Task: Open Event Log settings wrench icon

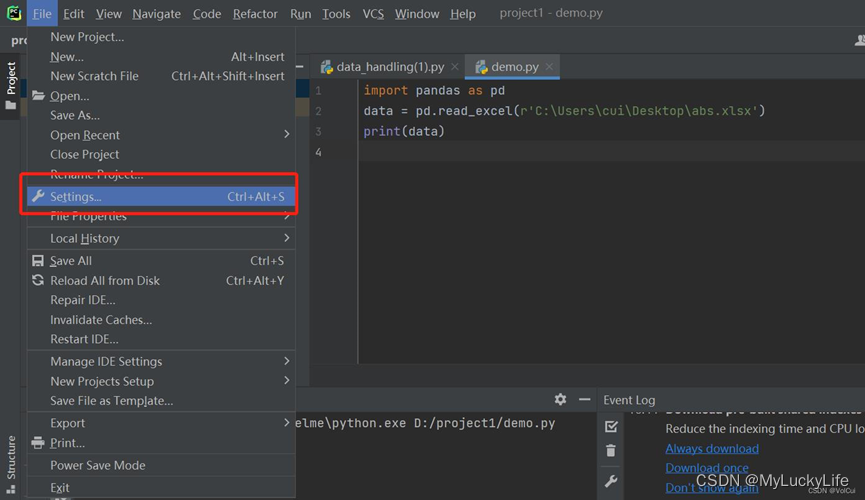Action: [x=611, y=481]
